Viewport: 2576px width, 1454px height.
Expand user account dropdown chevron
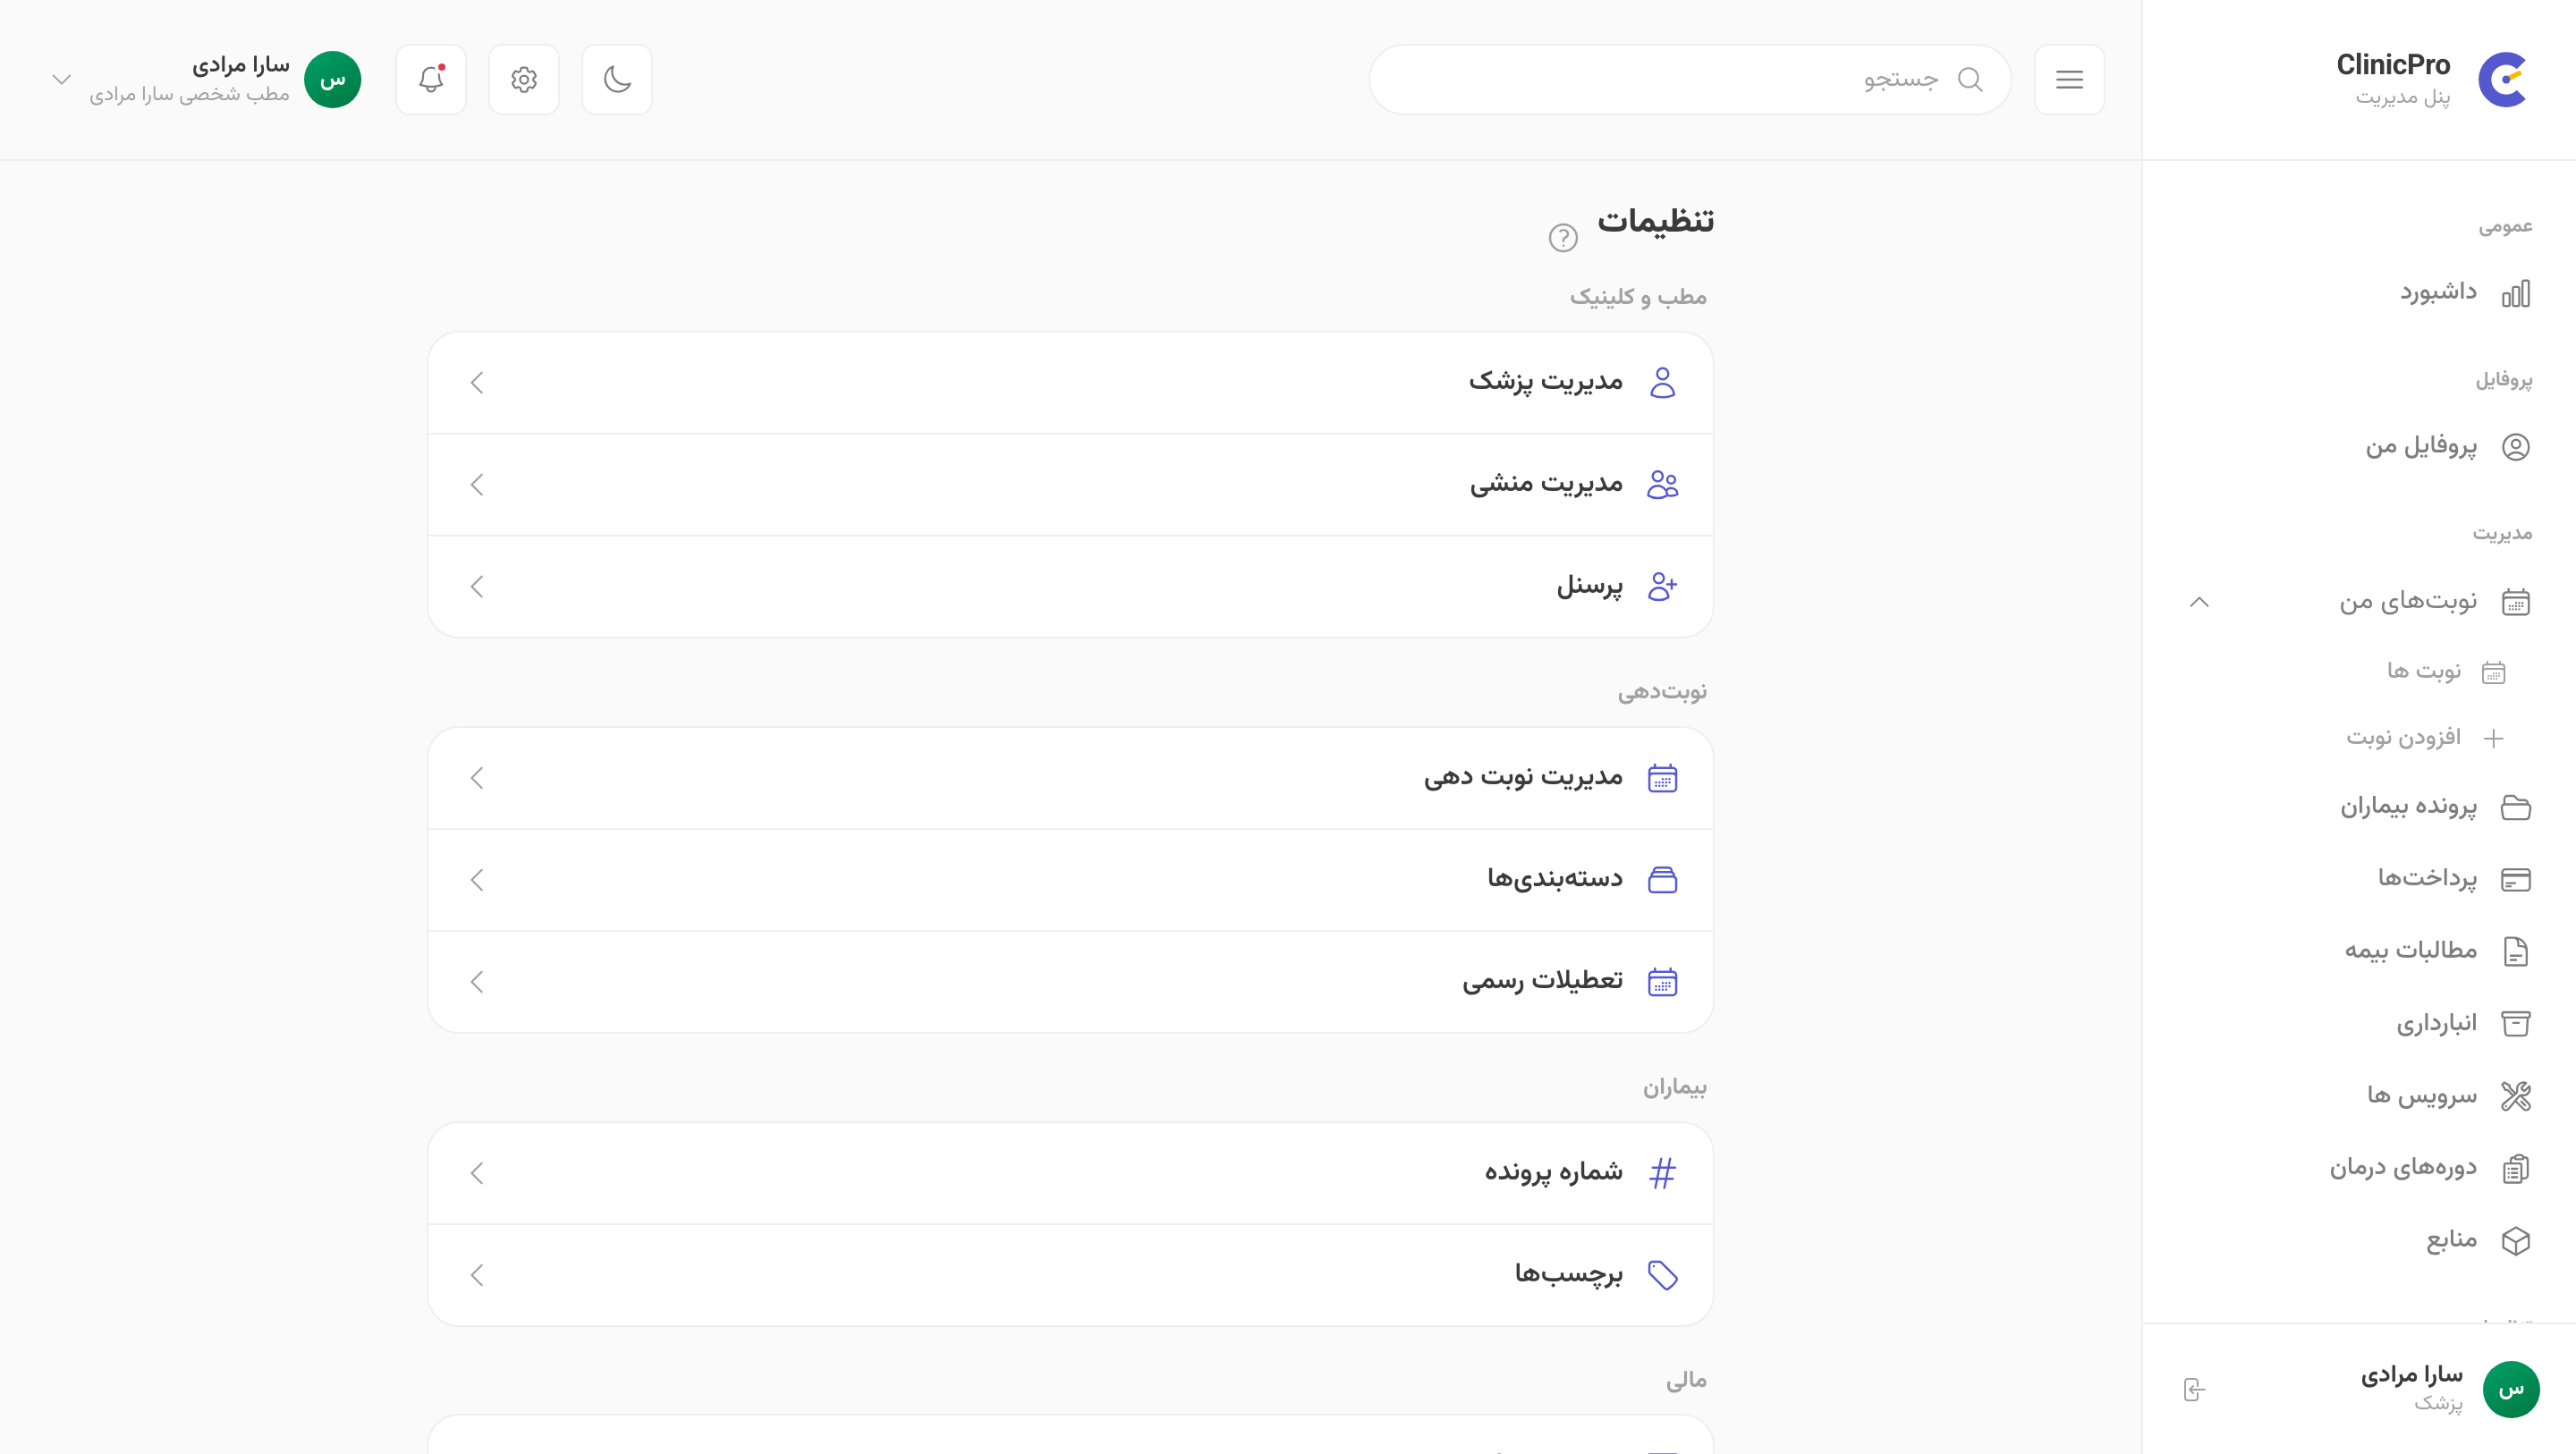point(61,79)
